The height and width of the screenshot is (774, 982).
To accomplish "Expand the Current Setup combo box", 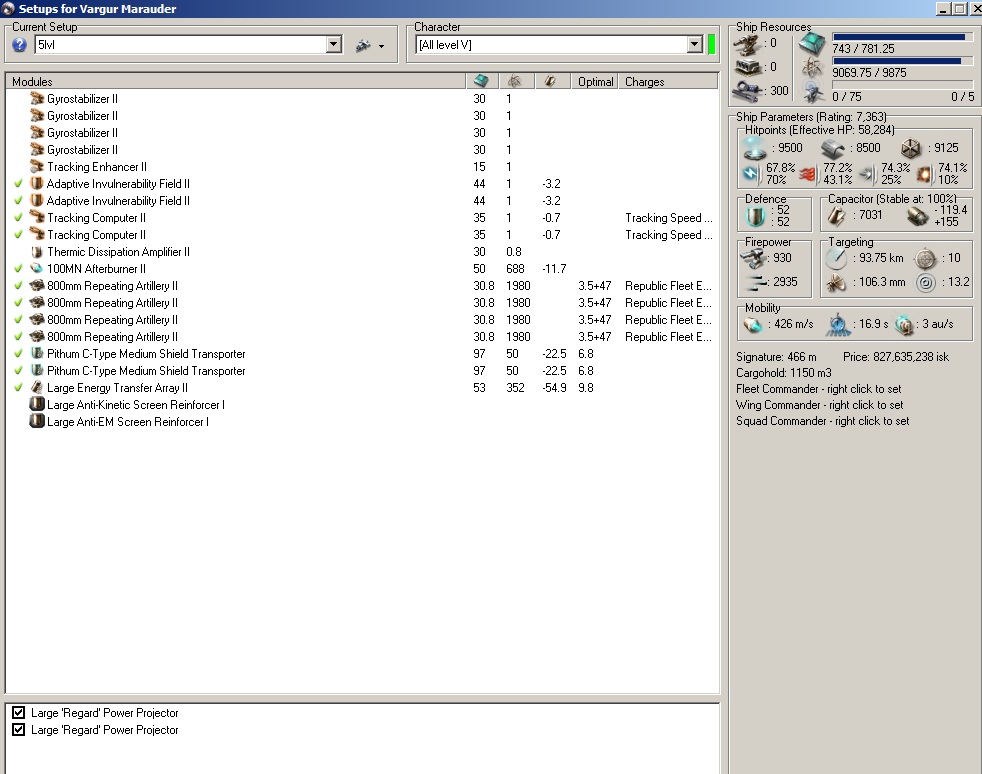I will coord(334,45).
